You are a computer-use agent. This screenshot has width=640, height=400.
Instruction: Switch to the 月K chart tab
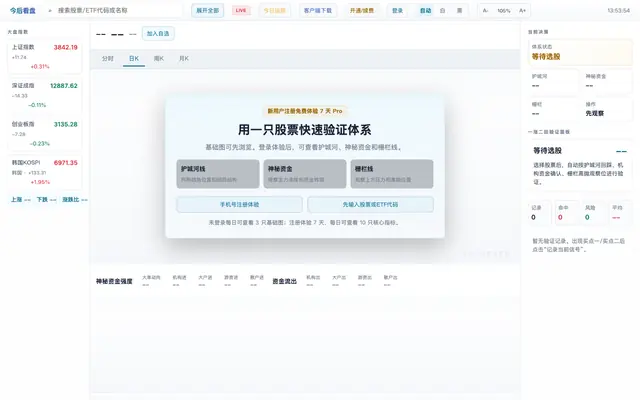click(184, 59)
